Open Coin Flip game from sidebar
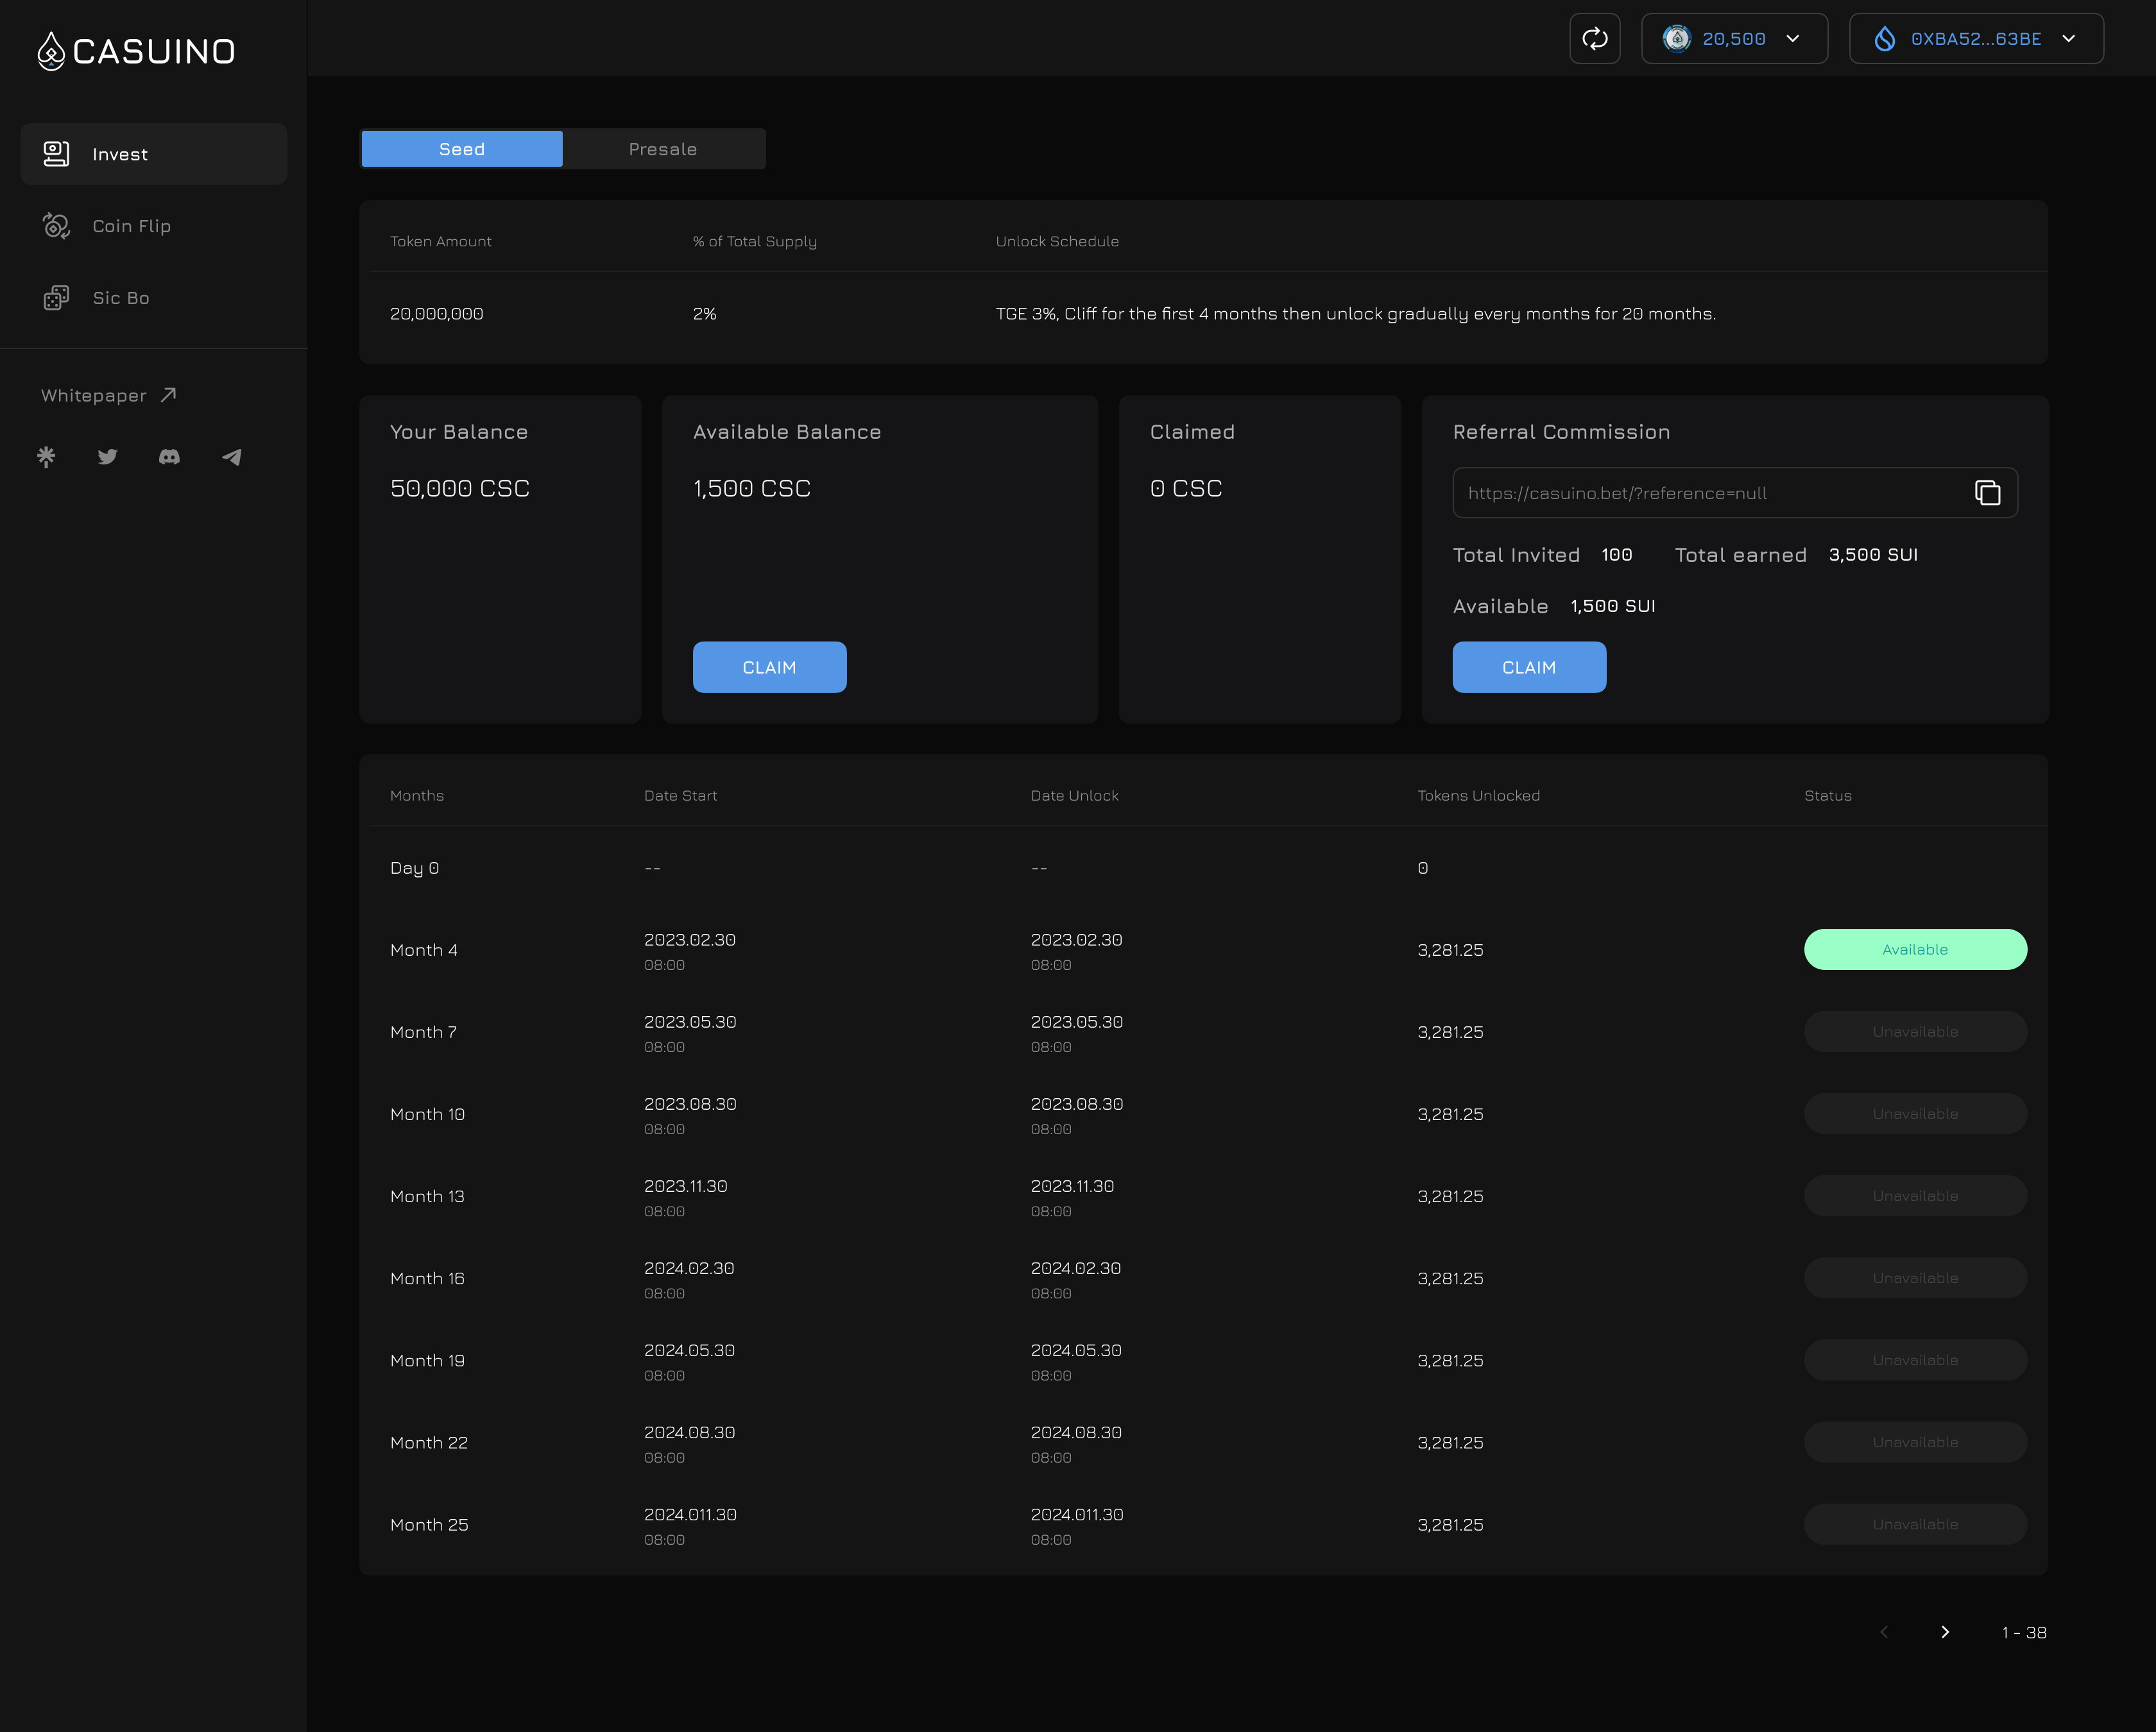2156x1732 pixels. (x=131, y=226)
